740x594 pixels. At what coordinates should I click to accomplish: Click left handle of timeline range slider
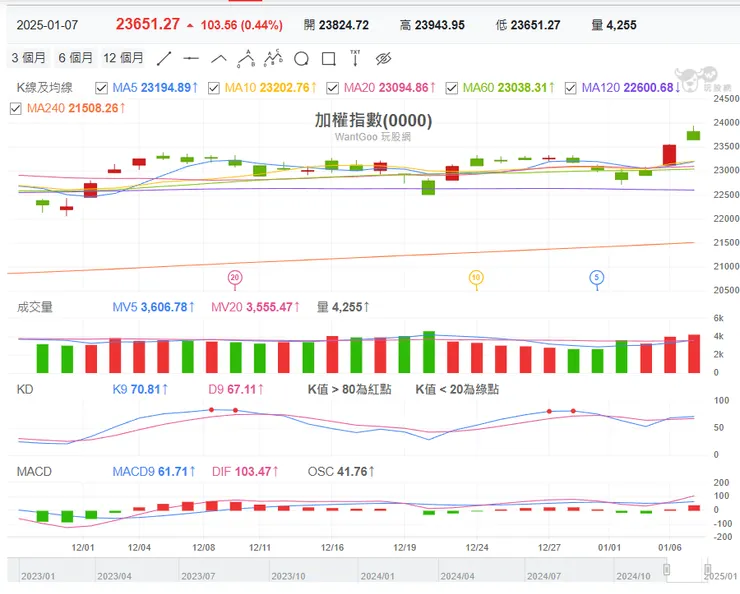pyautogui.click(x=666, y=569)
